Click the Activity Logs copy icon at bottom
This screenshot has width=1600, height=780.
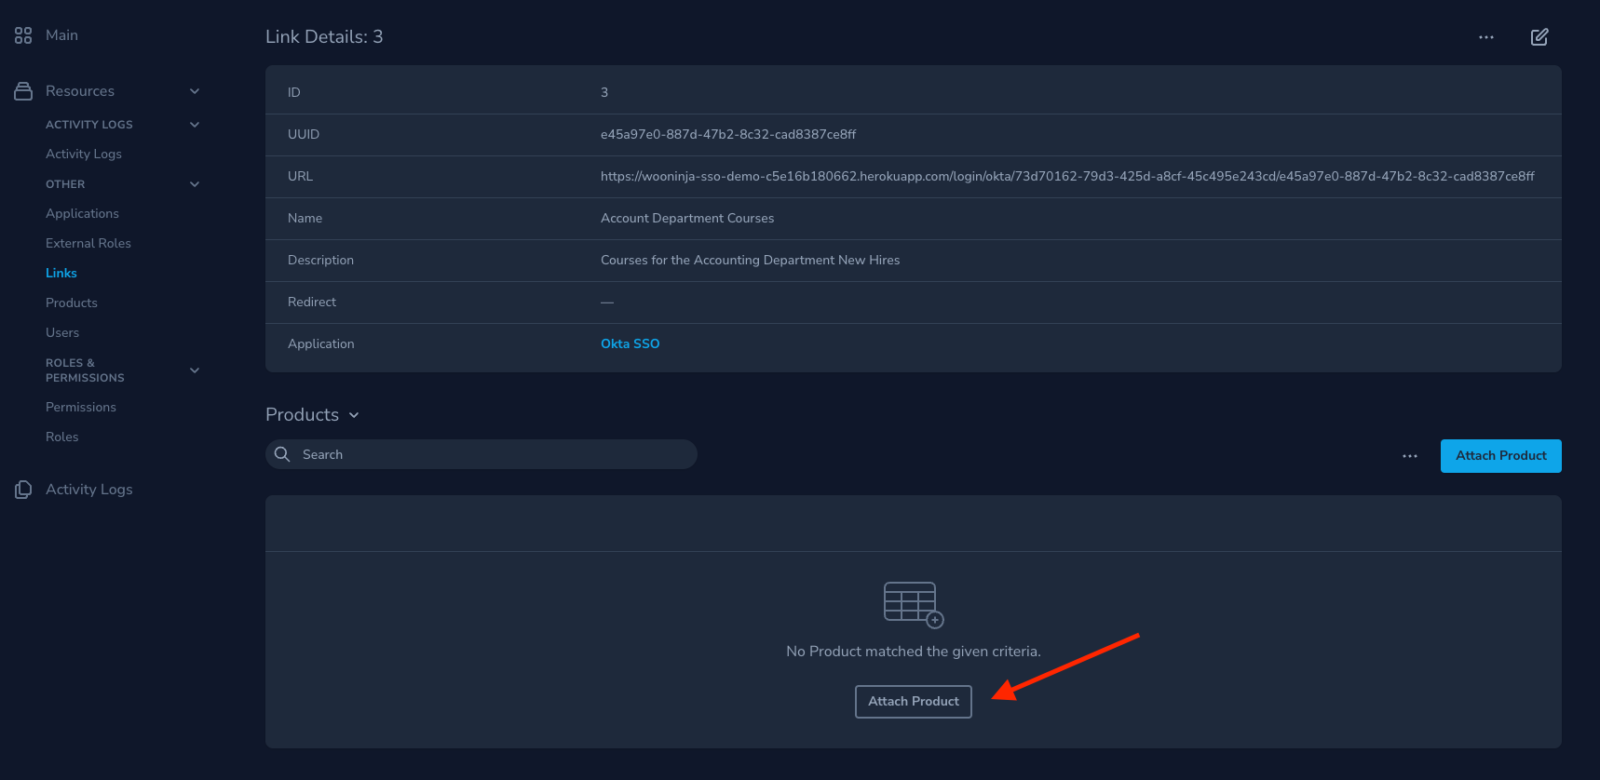point(23,489)
